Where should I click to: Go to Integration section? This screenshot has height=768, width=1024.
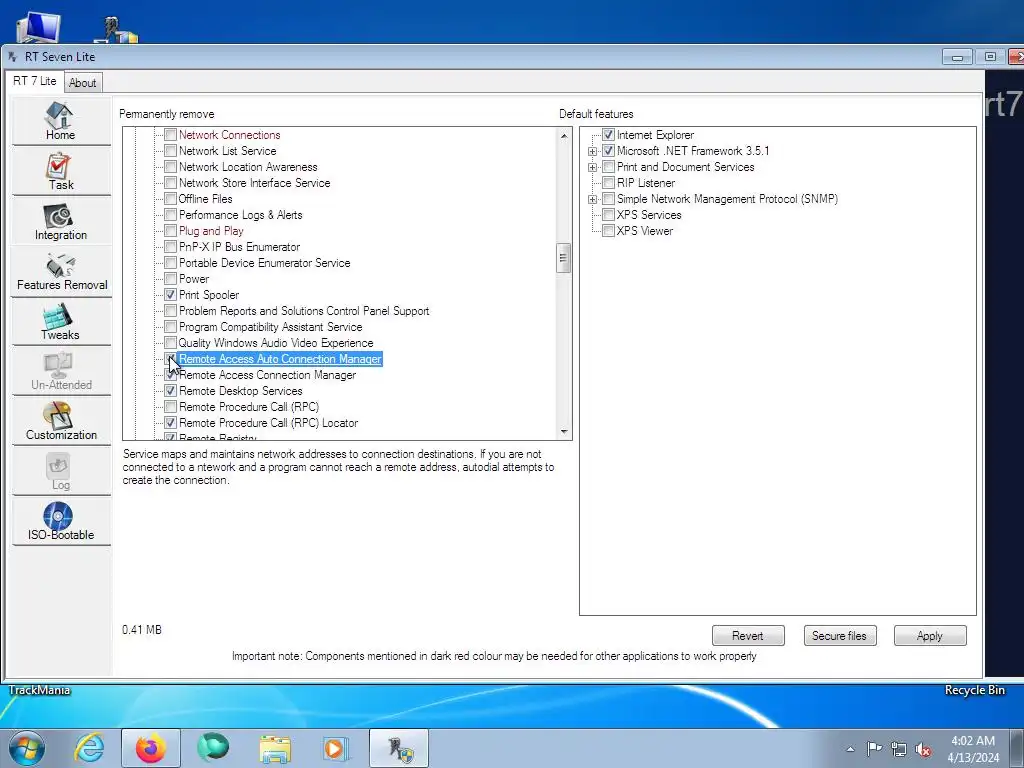click(61, 221)
